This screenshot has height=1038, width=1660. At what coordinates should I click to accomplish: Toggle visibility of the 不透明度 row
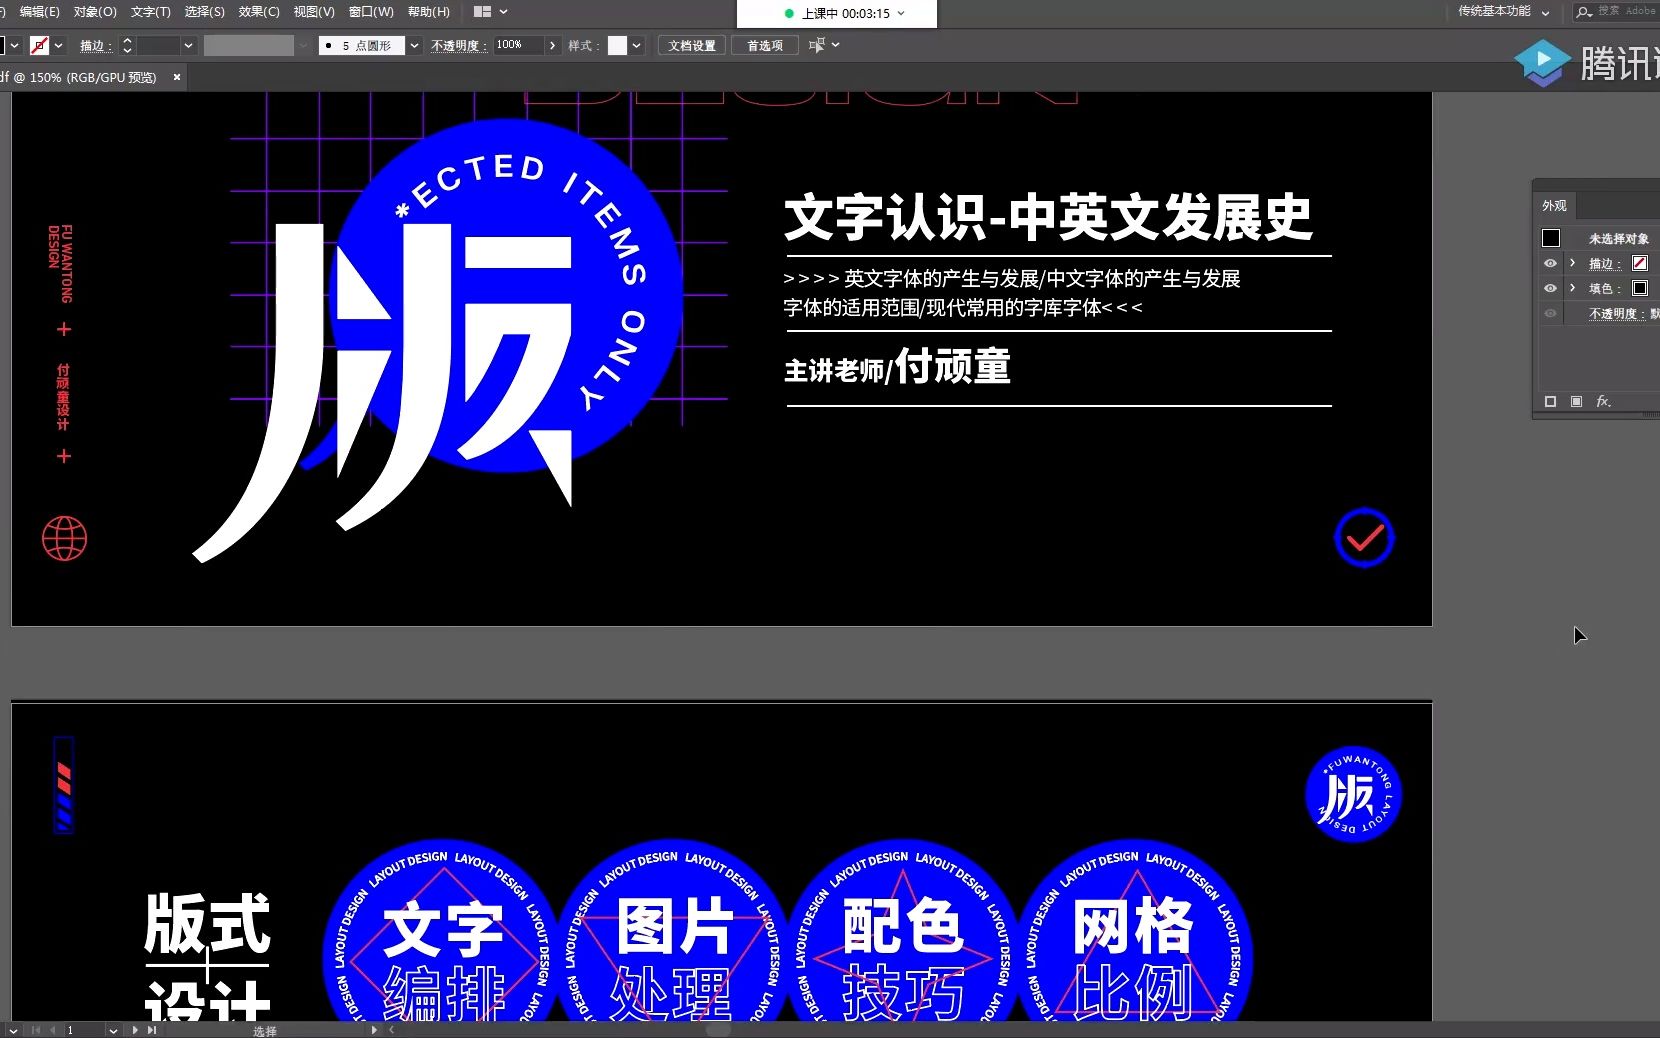1550,313
